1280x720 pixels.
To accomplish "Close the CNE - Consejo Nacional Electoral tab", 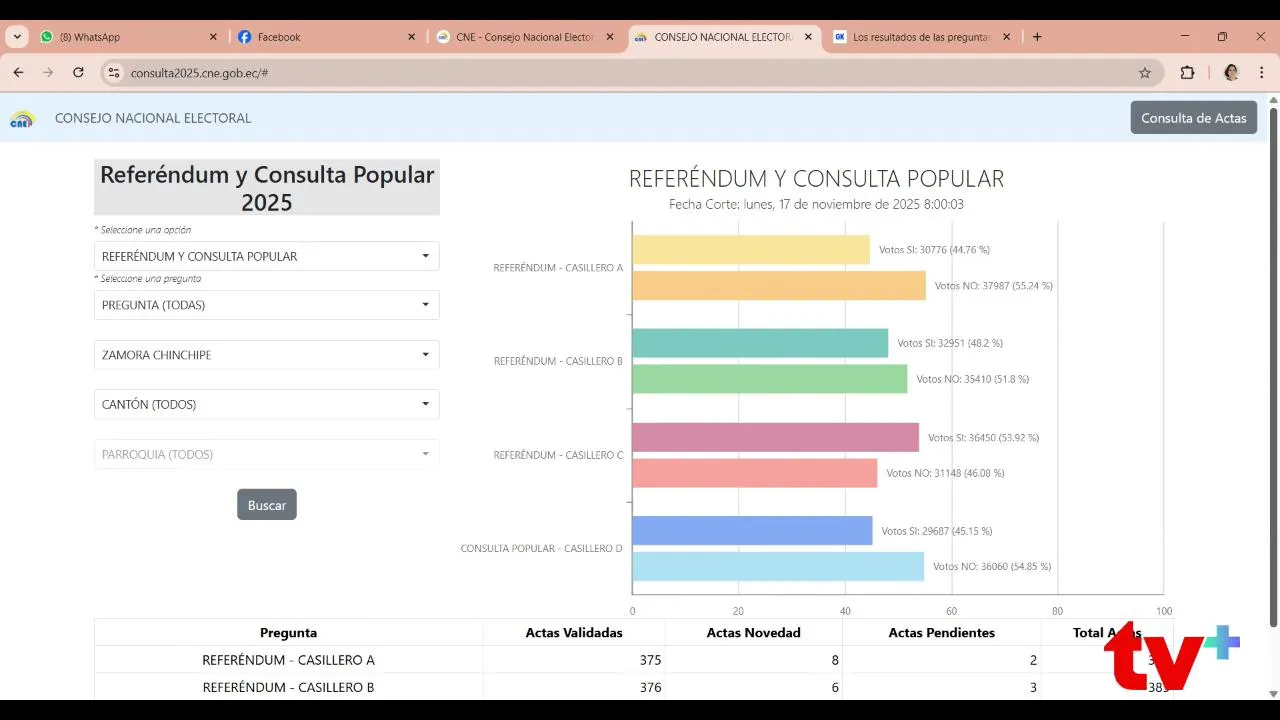I will tap(610, 37).
